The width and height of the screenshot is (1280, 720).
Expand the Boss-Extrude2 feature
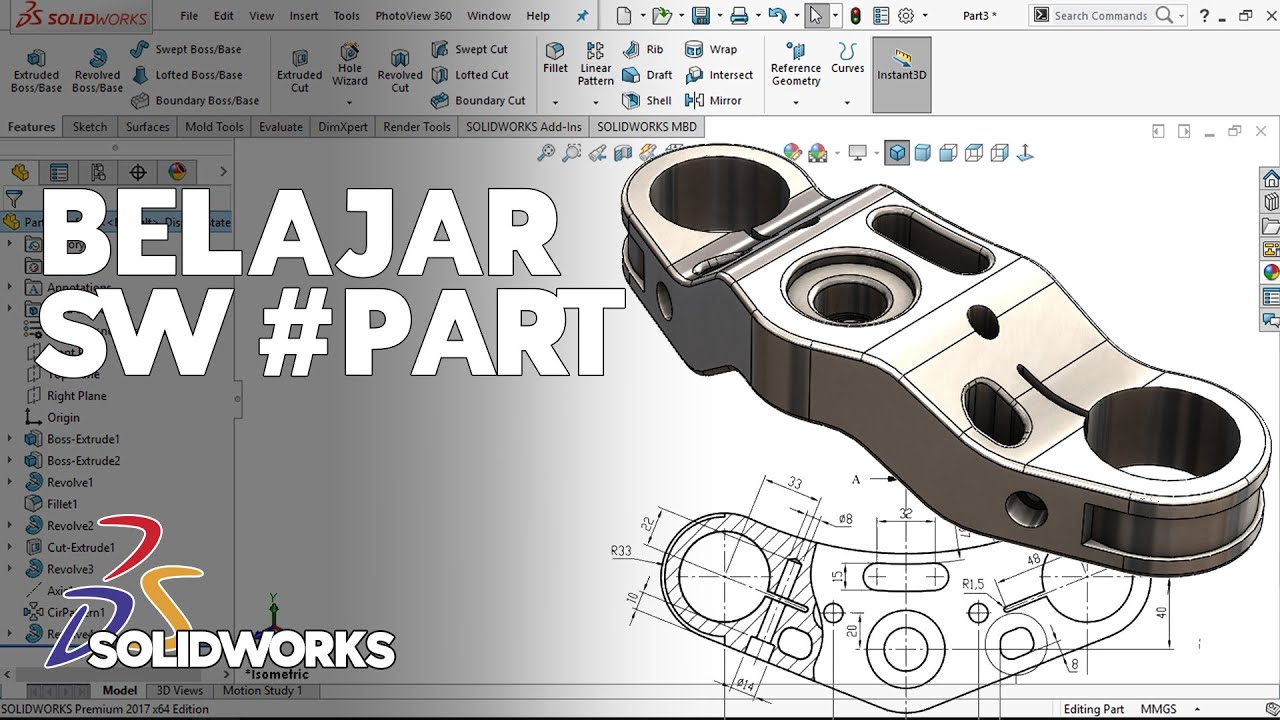pos(10,461)
